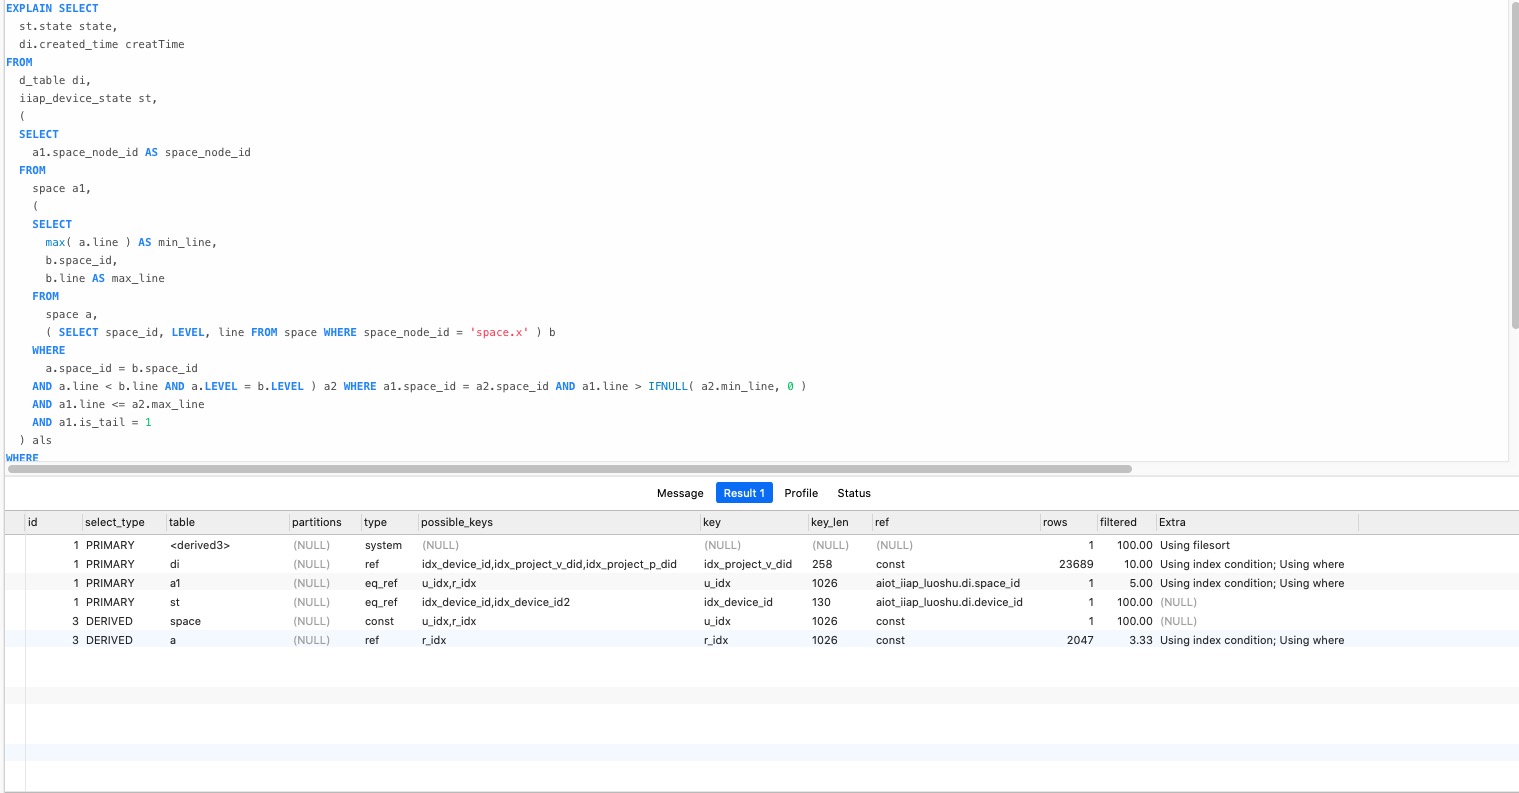Open the Profile tab
The width and height of the screenshot is (1519, 793).
click(x=801, y=493)
